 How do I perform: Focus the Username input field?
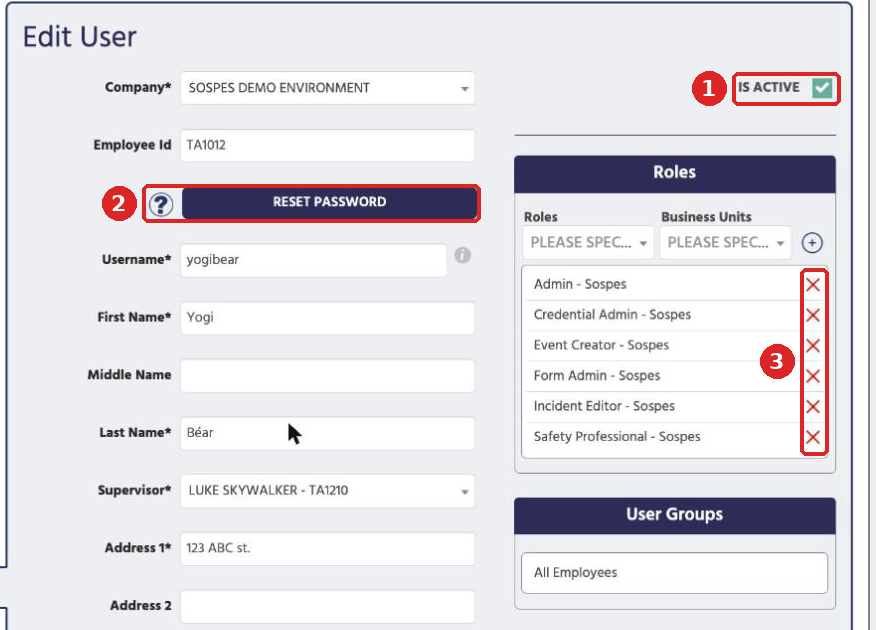(x=313, y=260)
